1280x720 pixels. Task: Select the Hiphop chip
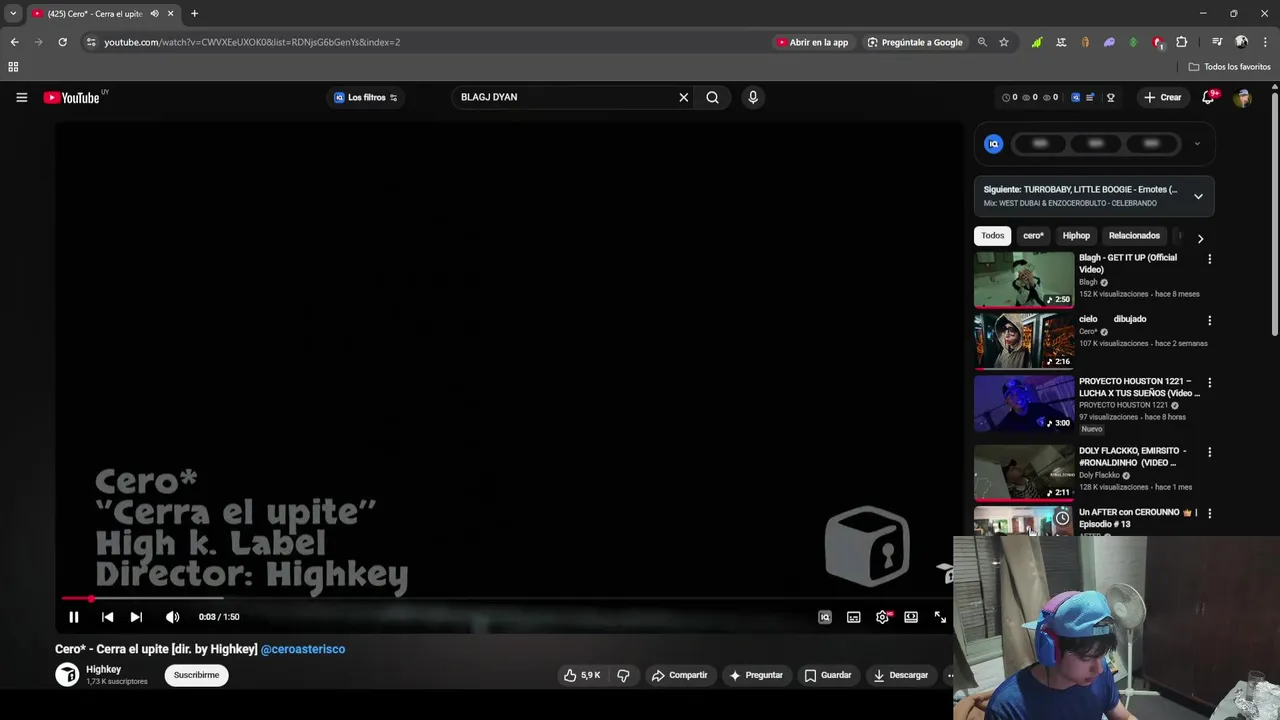pyautogui.click(x=1076, y=236)
